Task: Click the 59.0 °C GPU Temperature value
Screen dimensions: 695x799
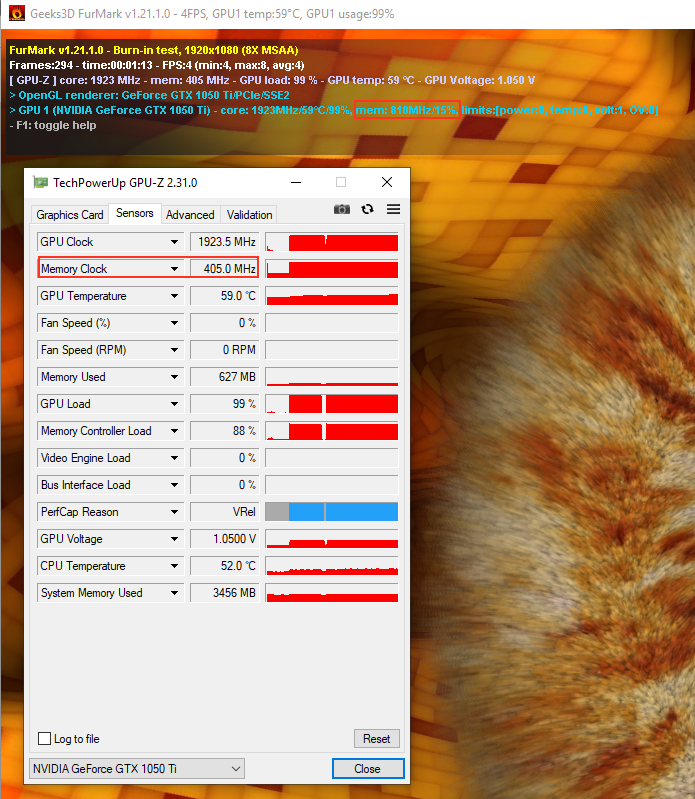Action: (225, 296)
